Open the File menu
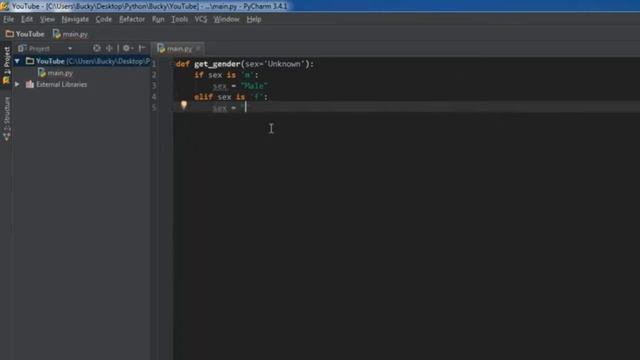 click(9, 19)
